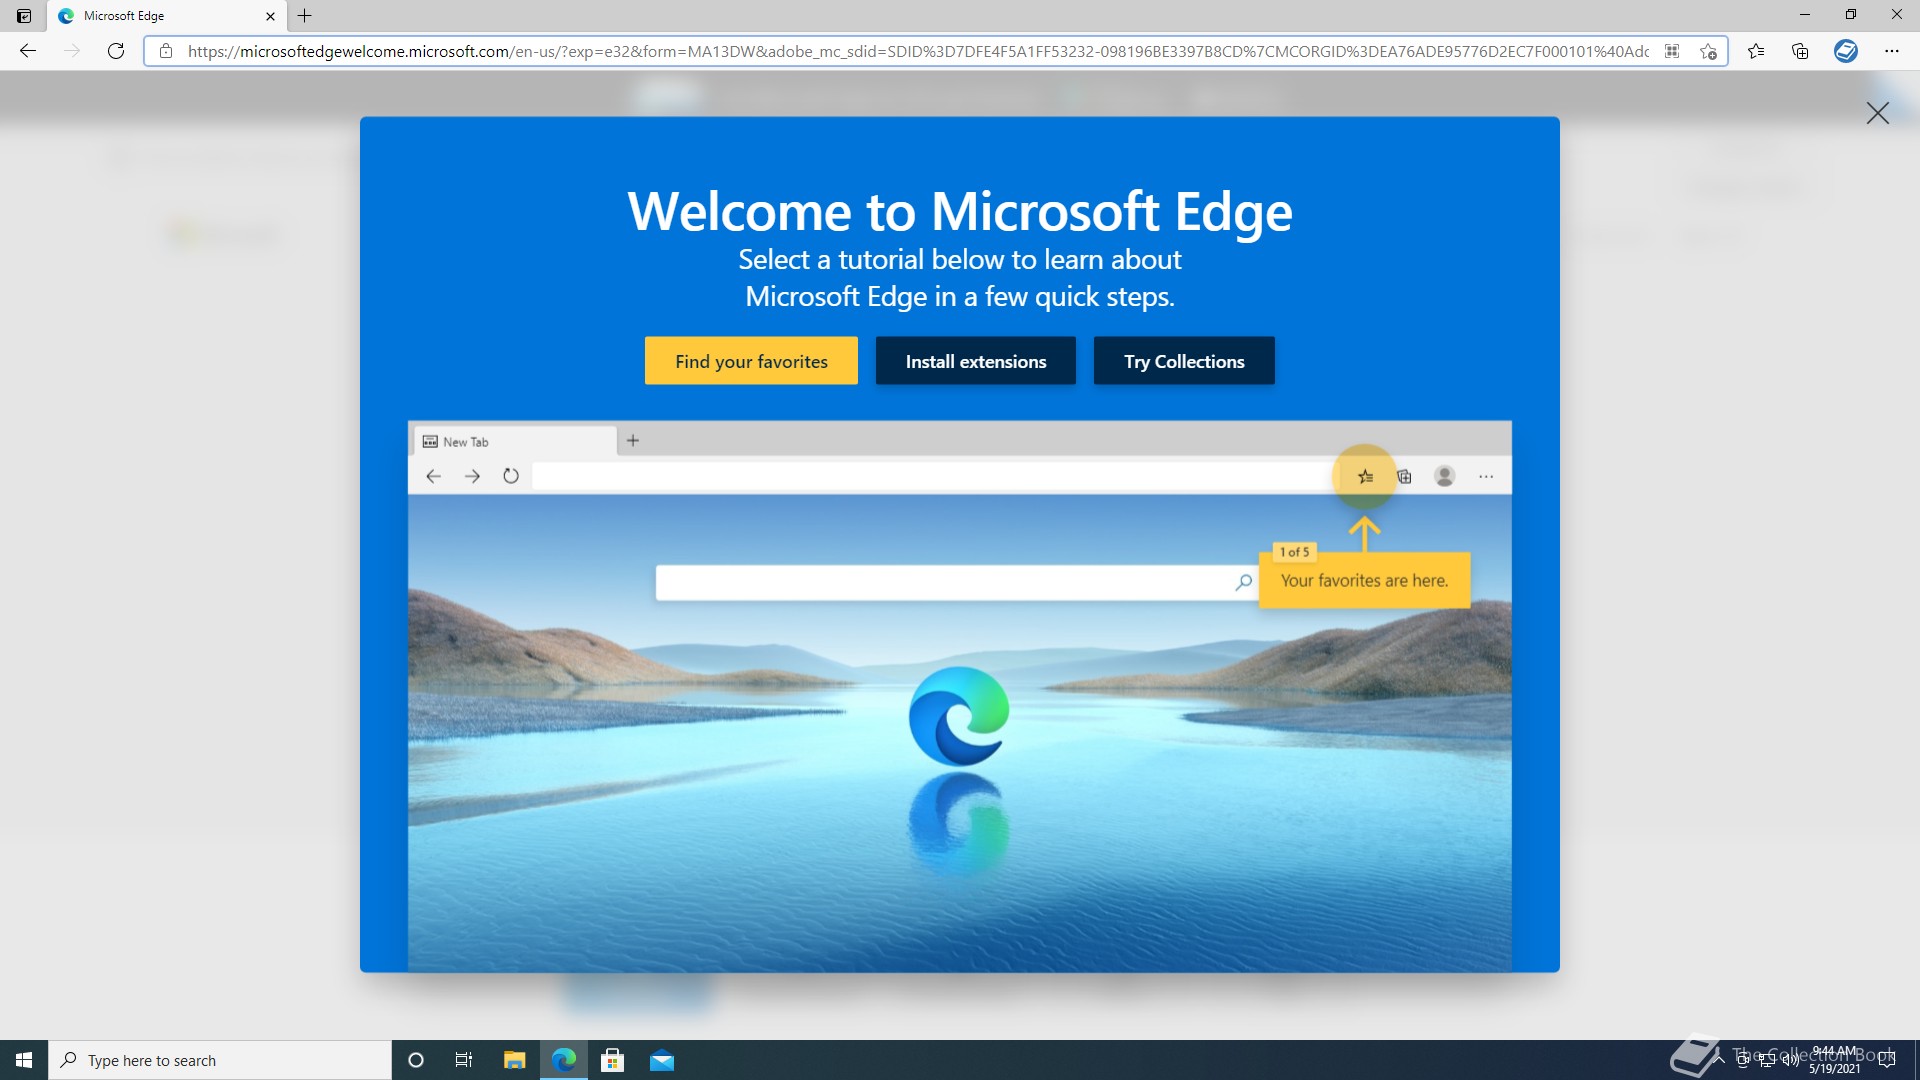Click the Try Collections button
This screenshot has width=1920, height=1080.
coord(1184,361)
